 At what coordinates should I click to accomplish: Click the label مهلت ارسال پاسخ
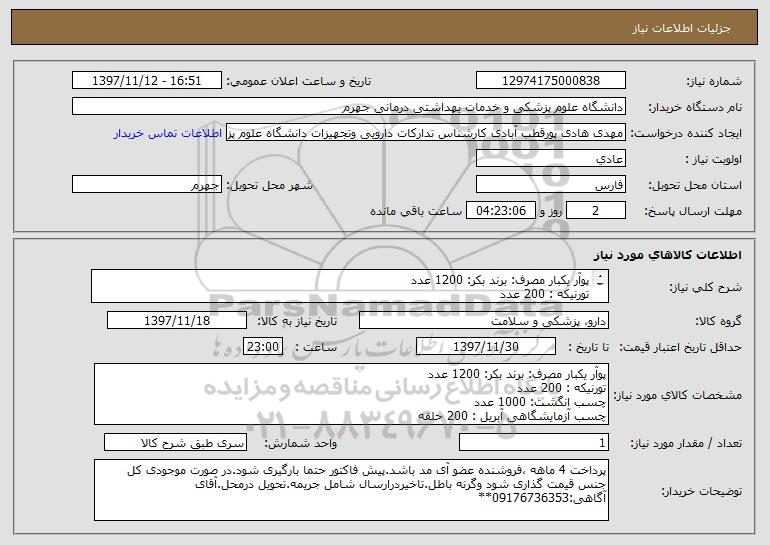[x=693, y=211]
